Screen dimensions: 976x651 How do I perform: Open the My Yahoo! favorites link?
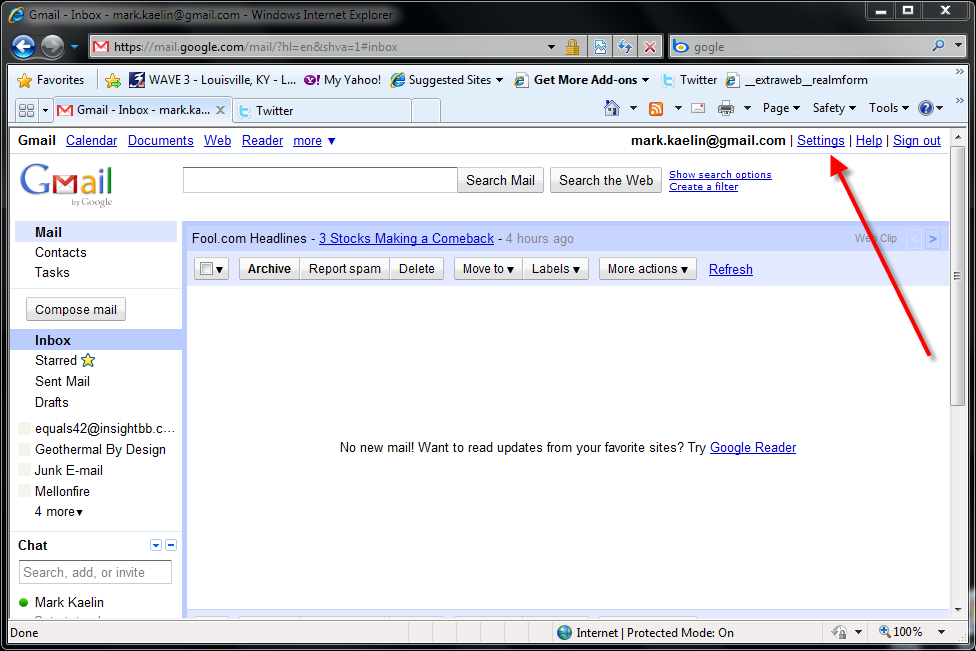[x=343, y=80]
